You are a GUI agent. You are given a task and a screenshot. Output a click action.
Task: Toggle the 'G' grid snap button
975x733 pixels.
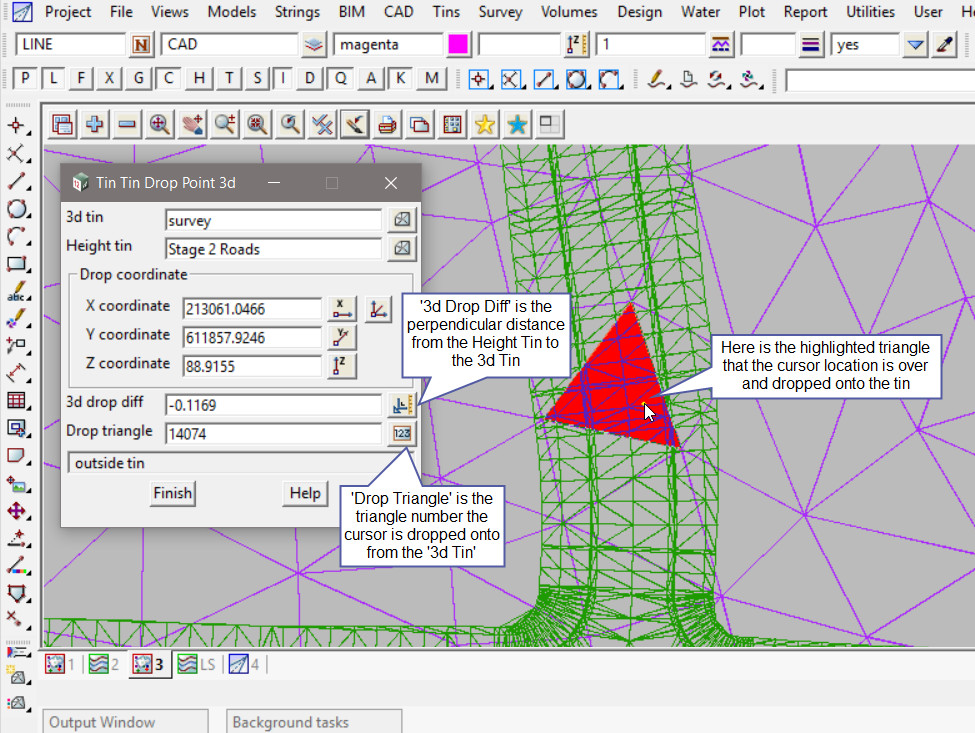[139, 79]
